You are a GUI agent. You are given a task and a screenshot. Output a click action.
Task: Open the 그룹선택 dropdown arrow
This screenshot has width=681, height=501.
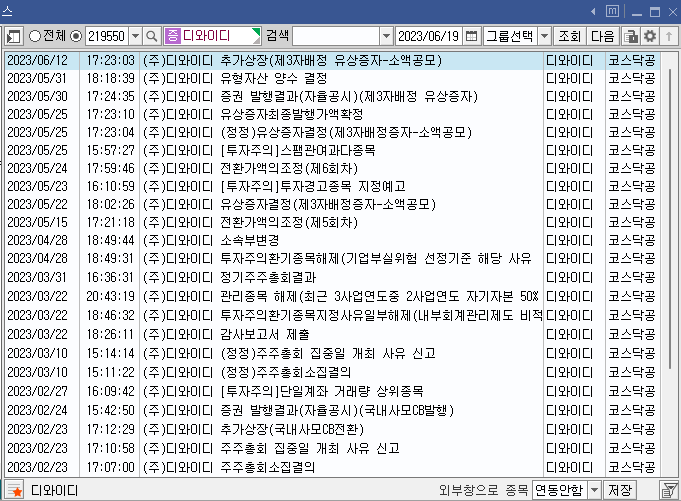click(545, 36)
